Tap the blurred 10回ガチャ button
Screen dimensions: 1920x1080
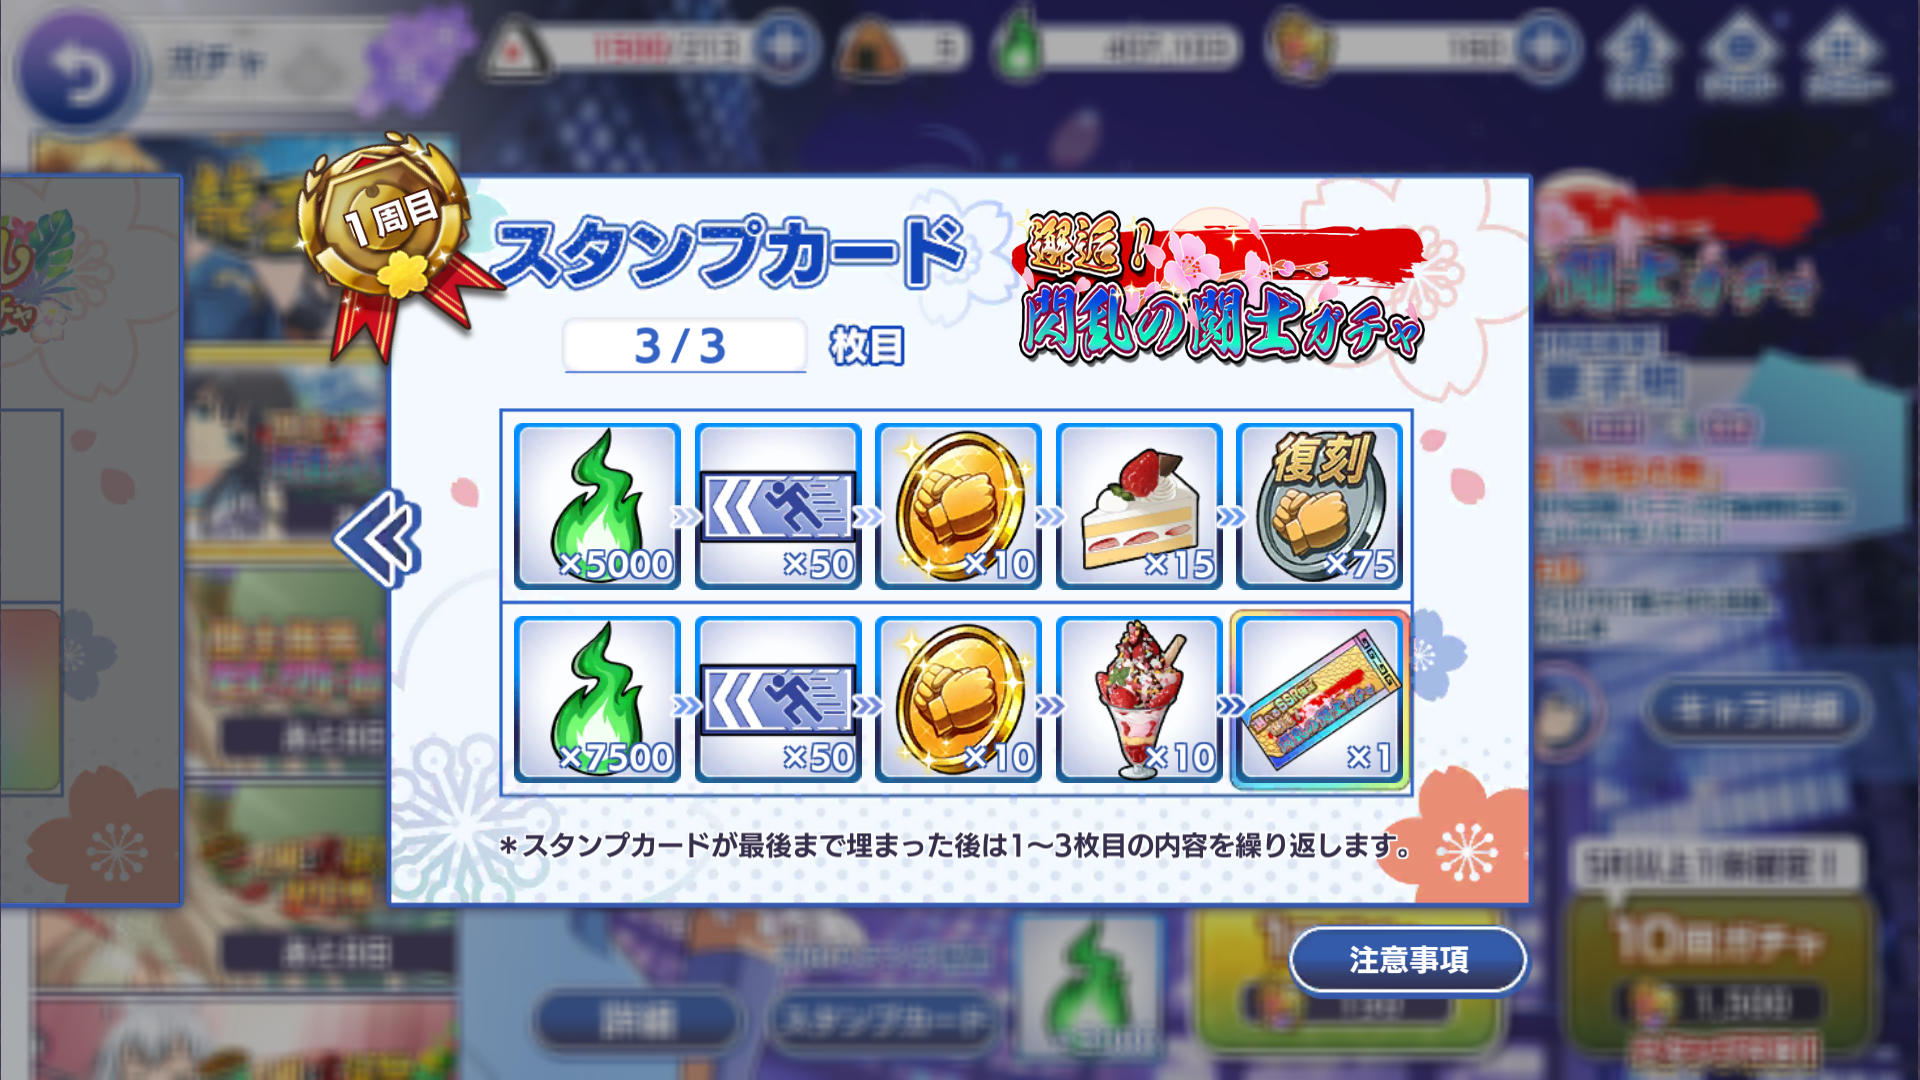pyautogui.click(x=1719, y=975)
